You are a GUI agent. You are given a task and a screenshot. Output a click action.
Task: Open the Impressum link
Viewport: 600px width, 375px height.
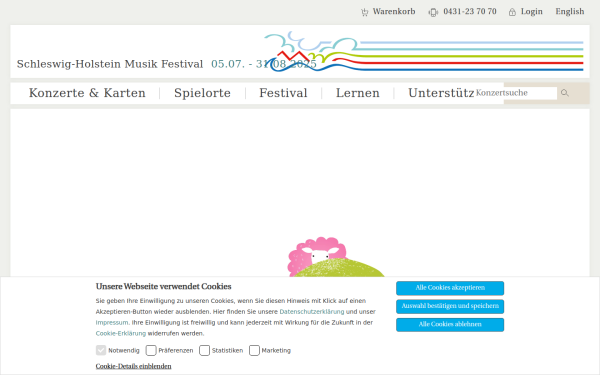[112, 323]
